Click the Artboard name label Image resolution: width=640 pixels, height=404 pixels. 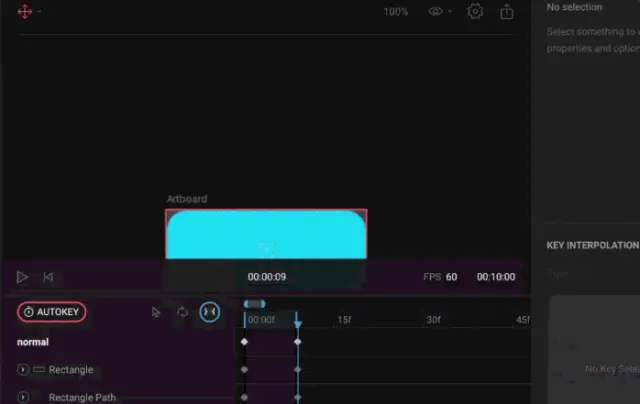point(187,199)
